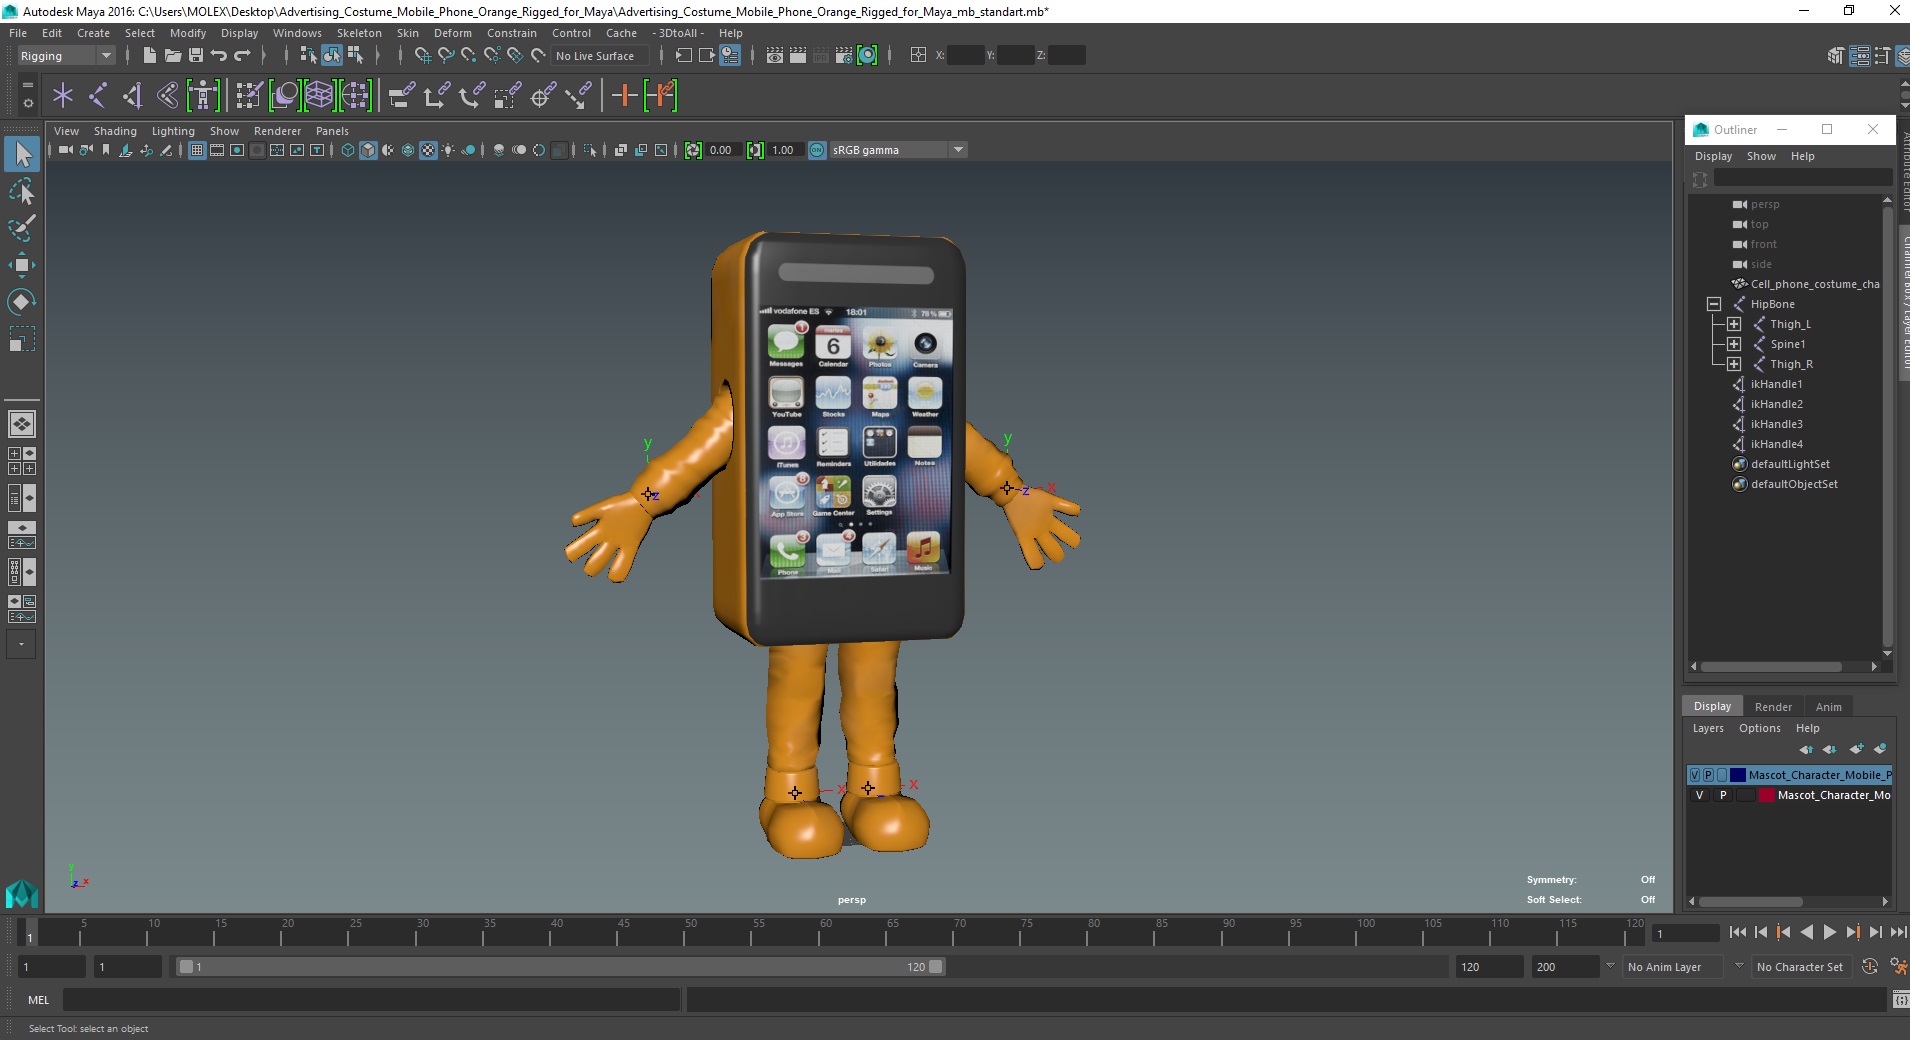This screenshot has width=1910, height=1040.
Task: Enable the auto keyframe toggle
Action: click(x=1870, y=967)
